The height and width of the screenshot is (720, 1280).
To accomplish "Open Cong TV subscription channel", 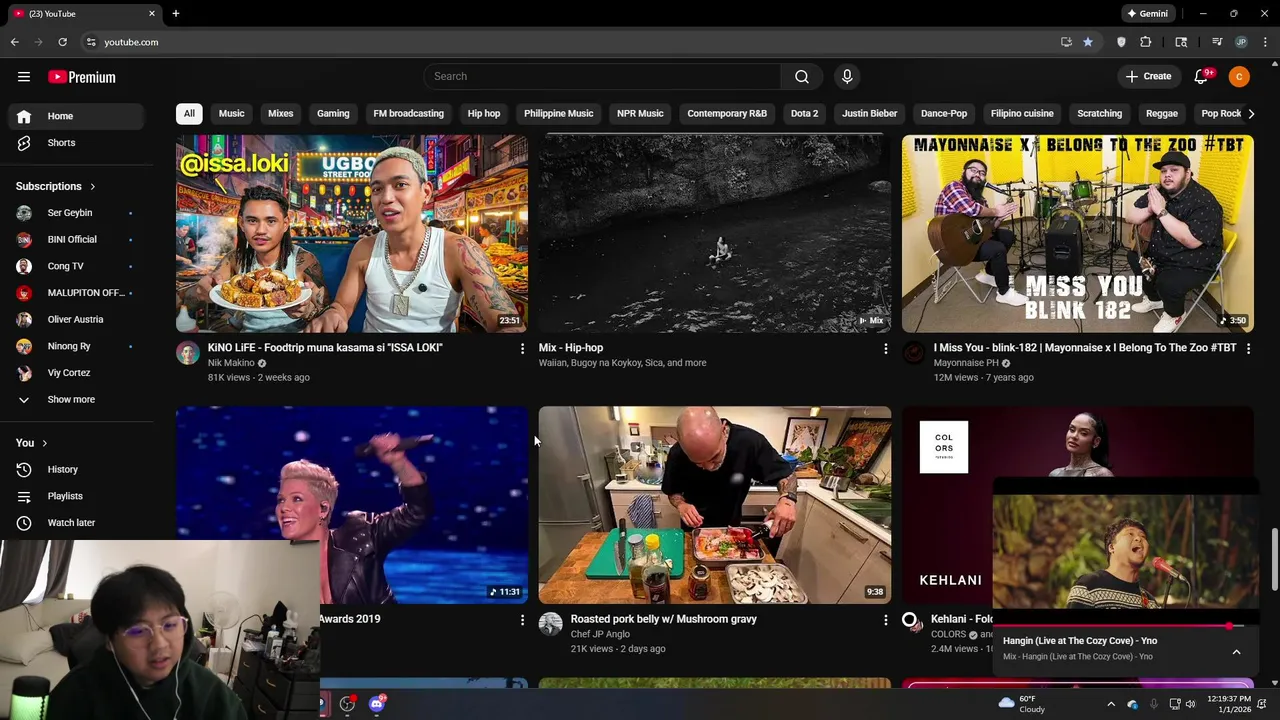I will [74, 266].
